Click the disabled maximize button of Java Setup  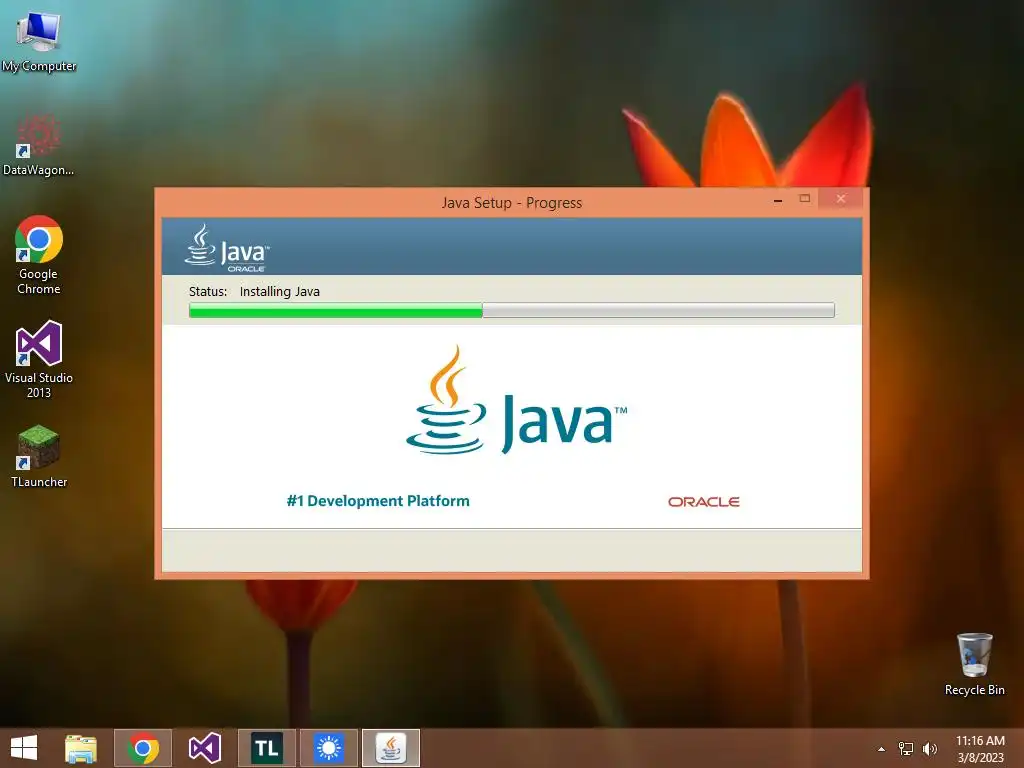click(805, 199)
